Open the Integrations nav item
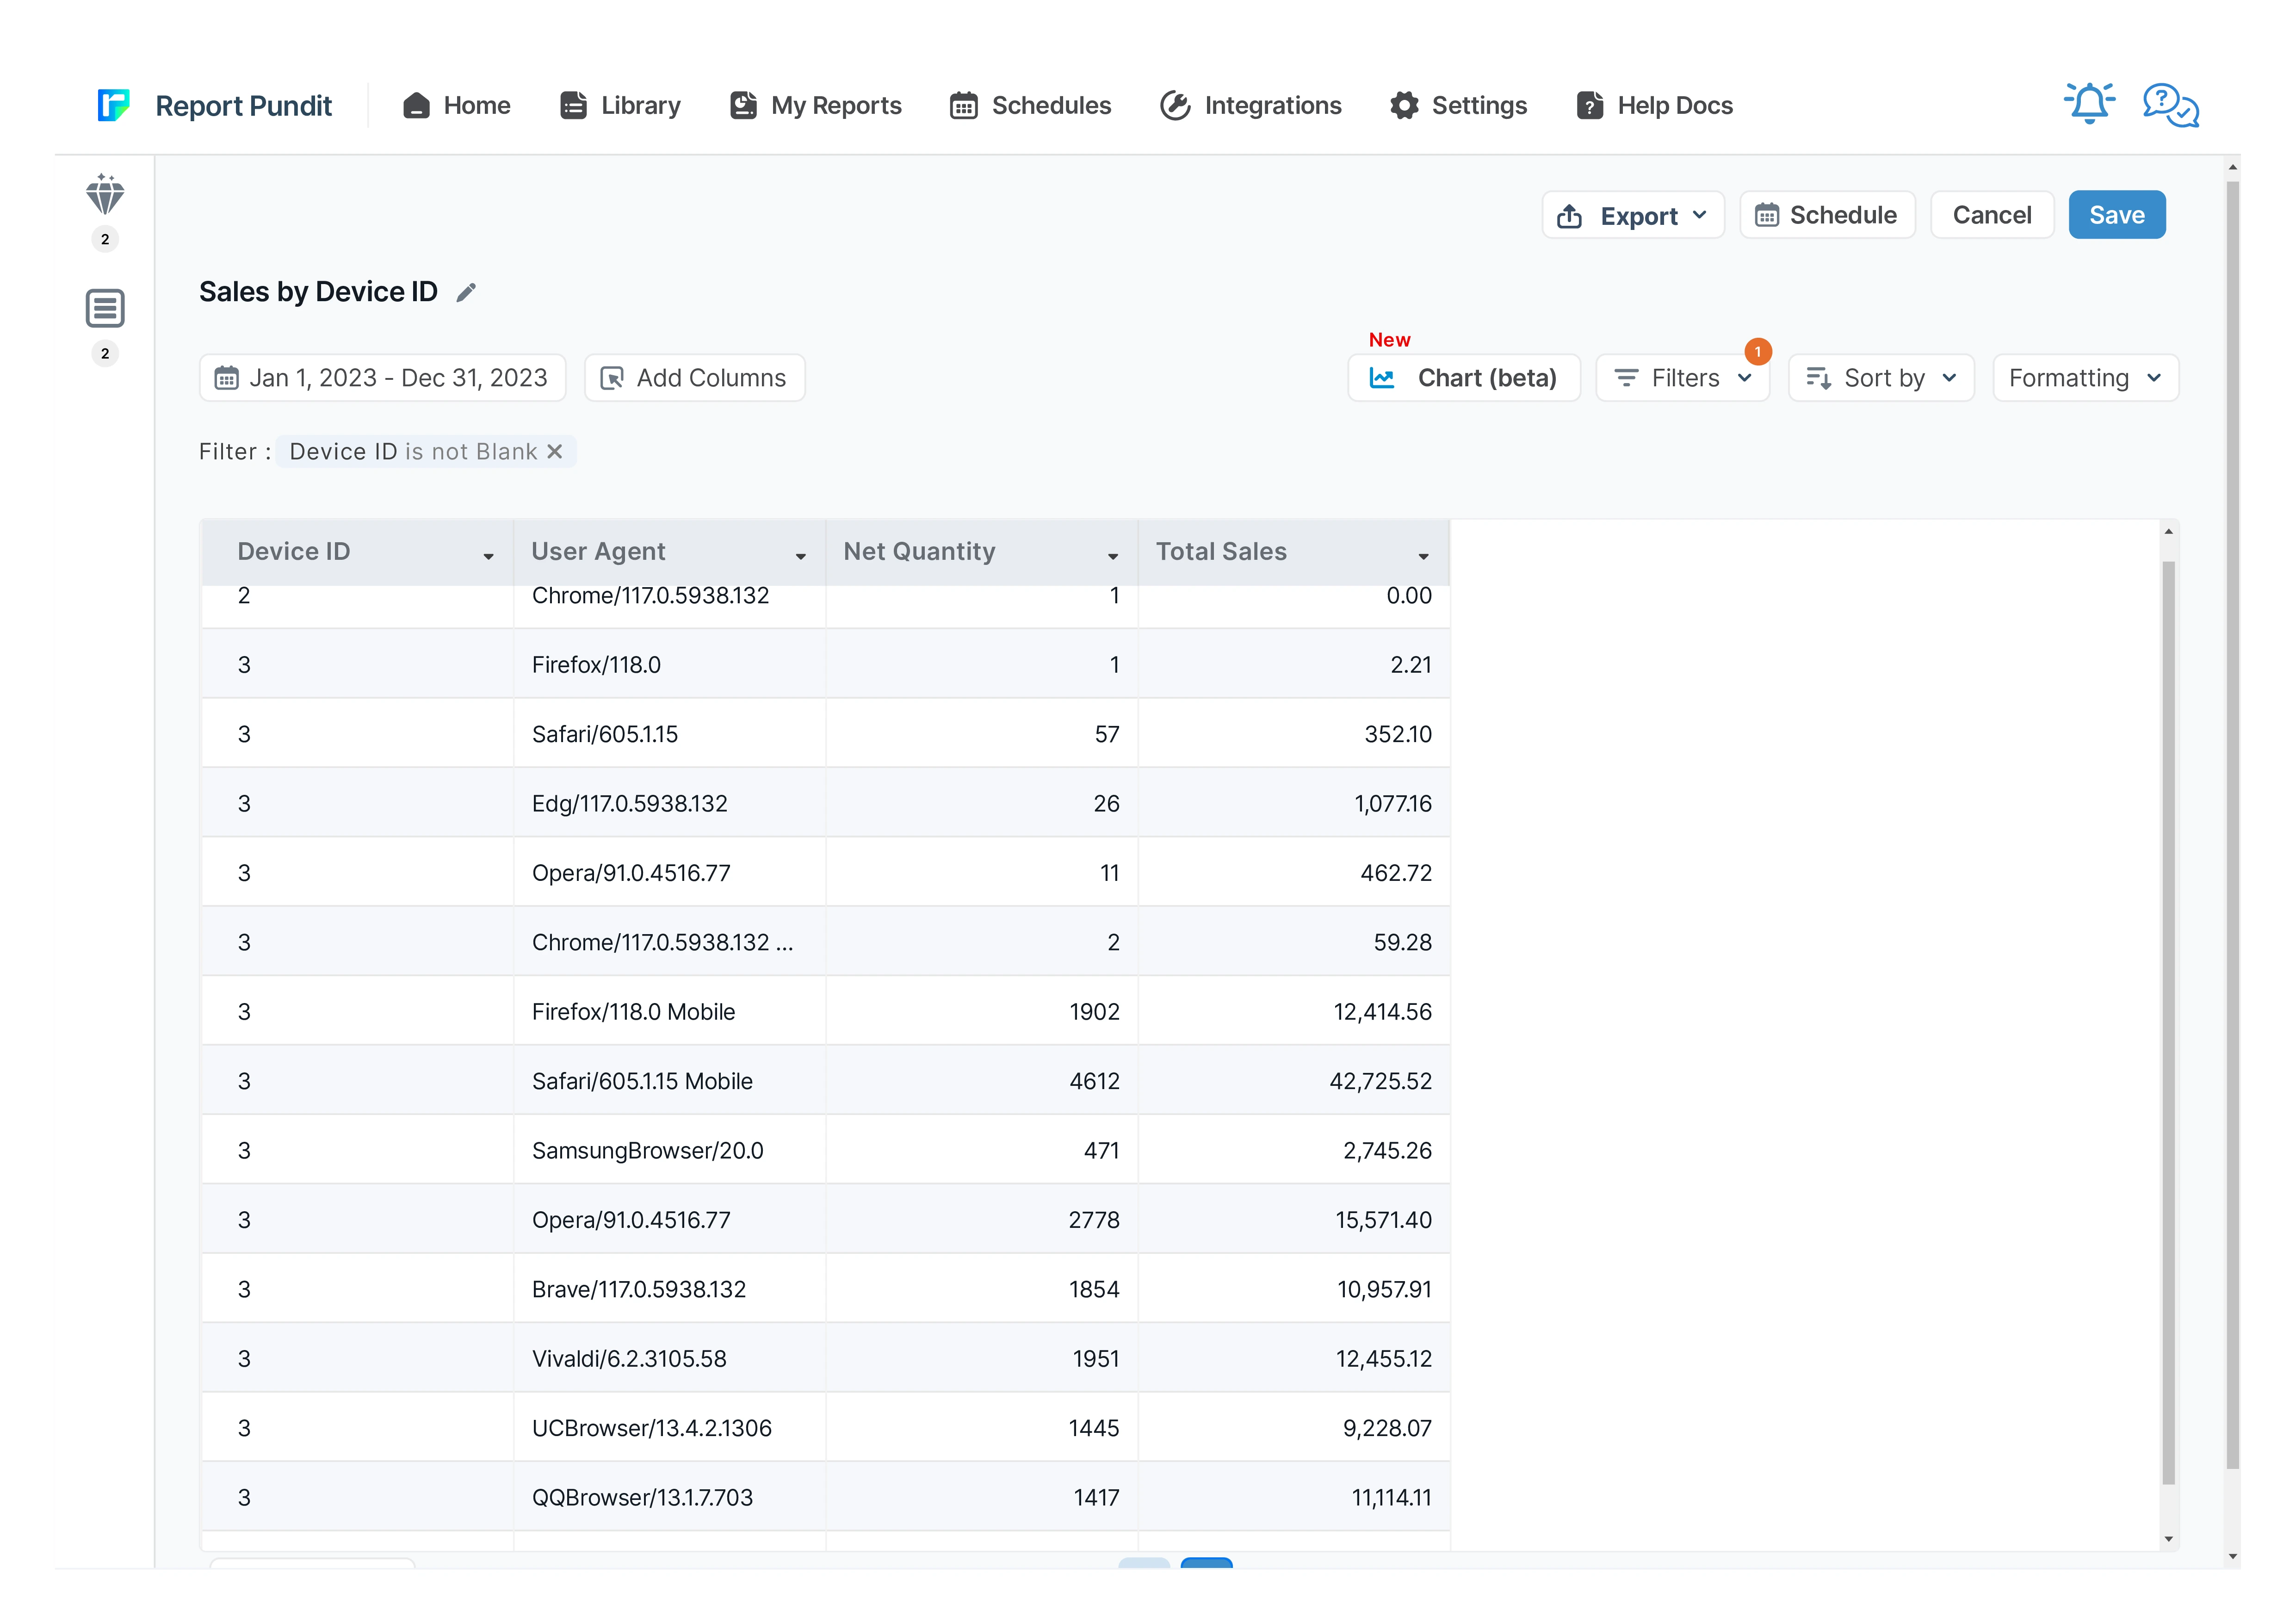 coord(1251,105)
